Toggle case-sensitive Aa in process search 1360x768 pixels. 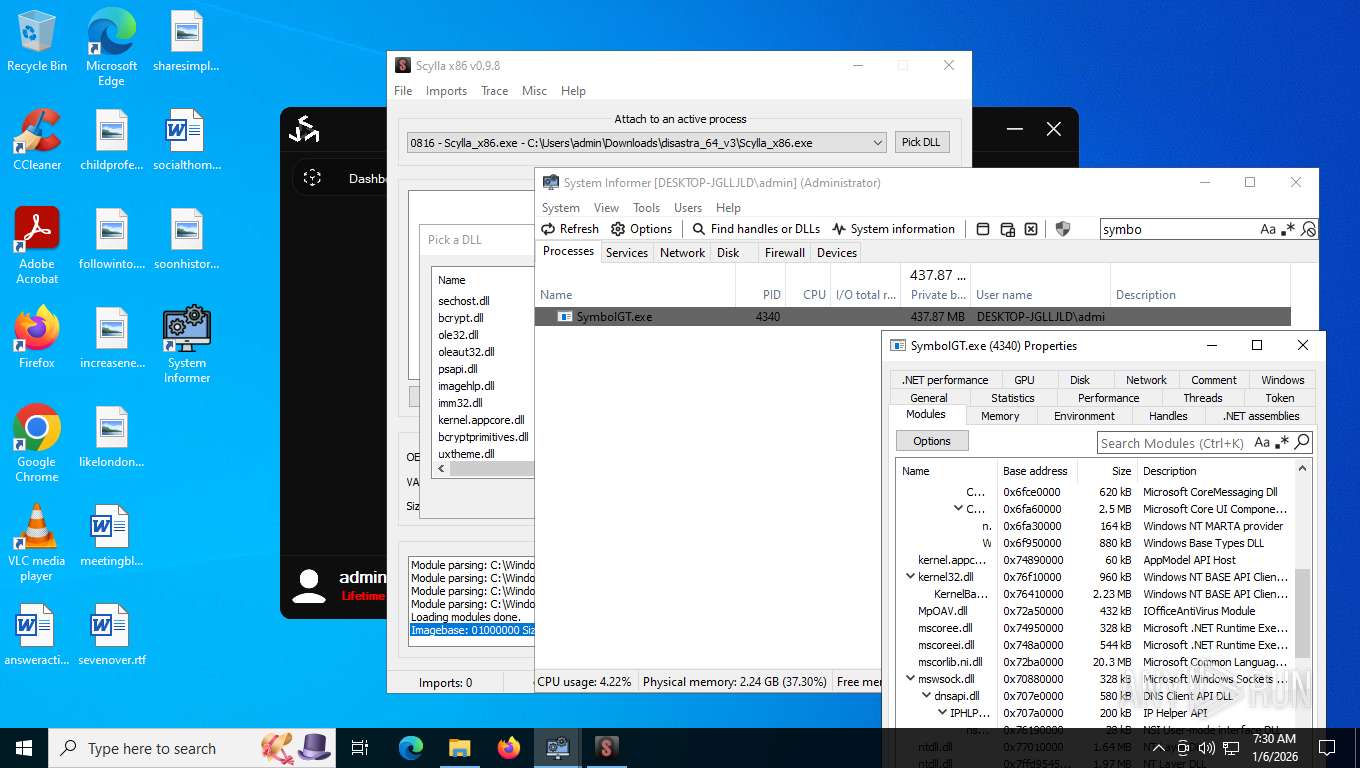point(1268,229)
